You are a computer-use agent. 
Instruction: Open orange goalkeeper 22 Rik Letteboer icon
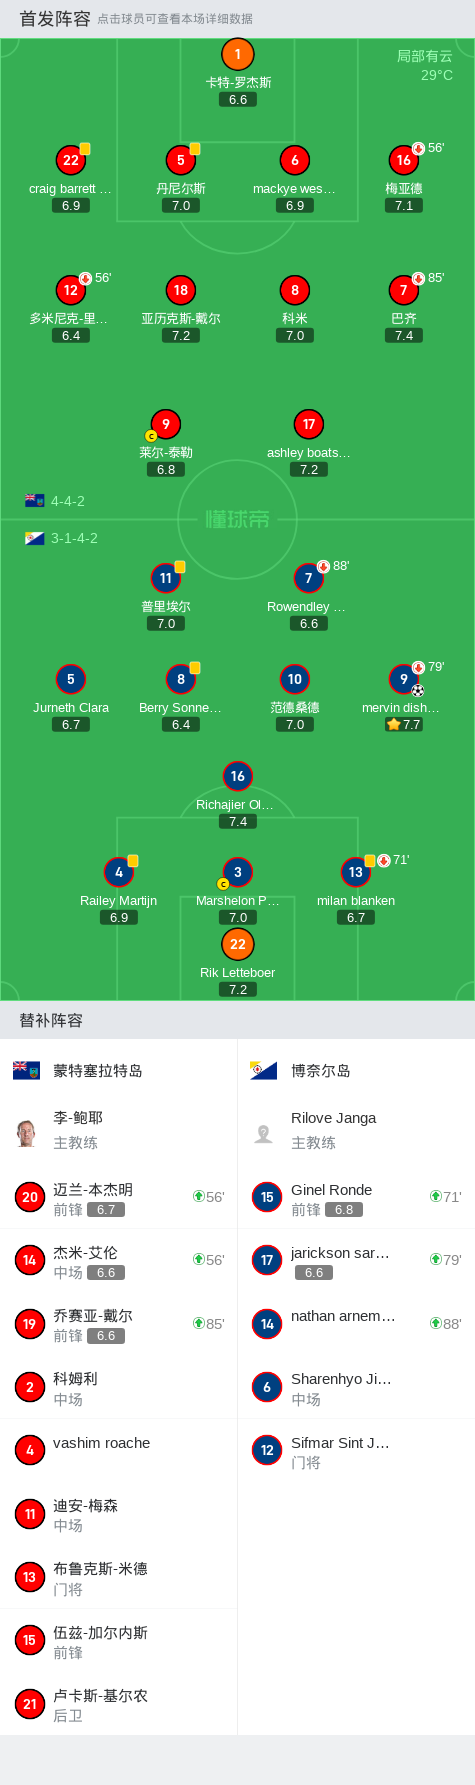[x=237, y=944]
